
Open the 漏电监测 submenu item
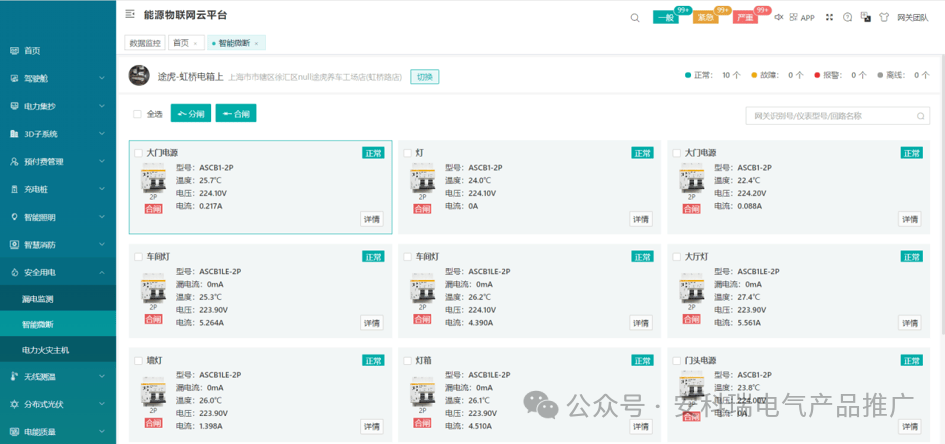[58, 299]
